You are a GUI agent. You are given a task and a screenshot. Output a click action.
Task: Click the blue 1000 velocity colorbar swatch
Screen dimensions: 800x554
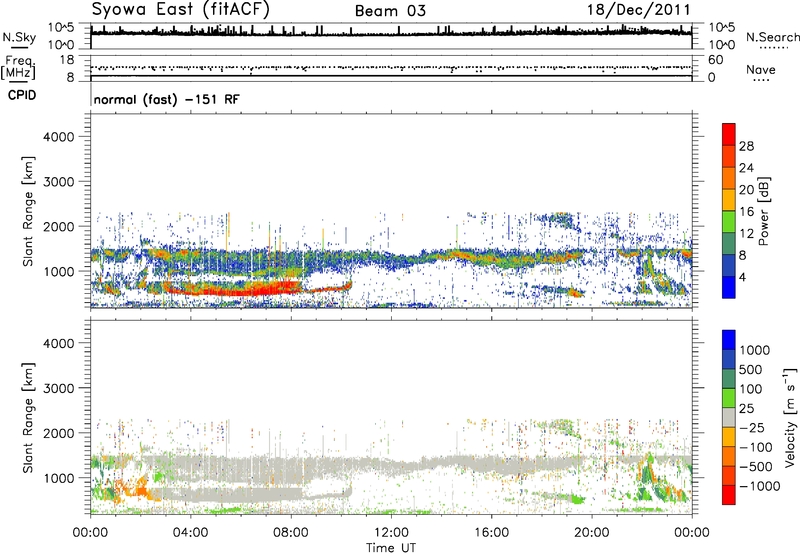[729, 340]
